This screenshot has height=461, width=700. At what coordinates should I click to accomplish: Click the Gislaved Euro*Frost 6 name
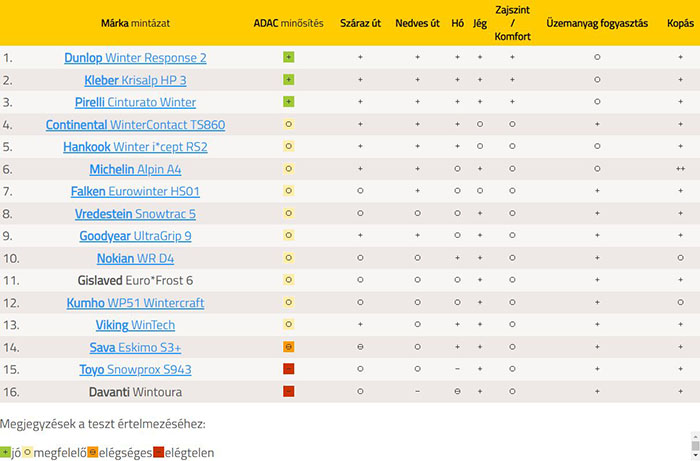135,280
